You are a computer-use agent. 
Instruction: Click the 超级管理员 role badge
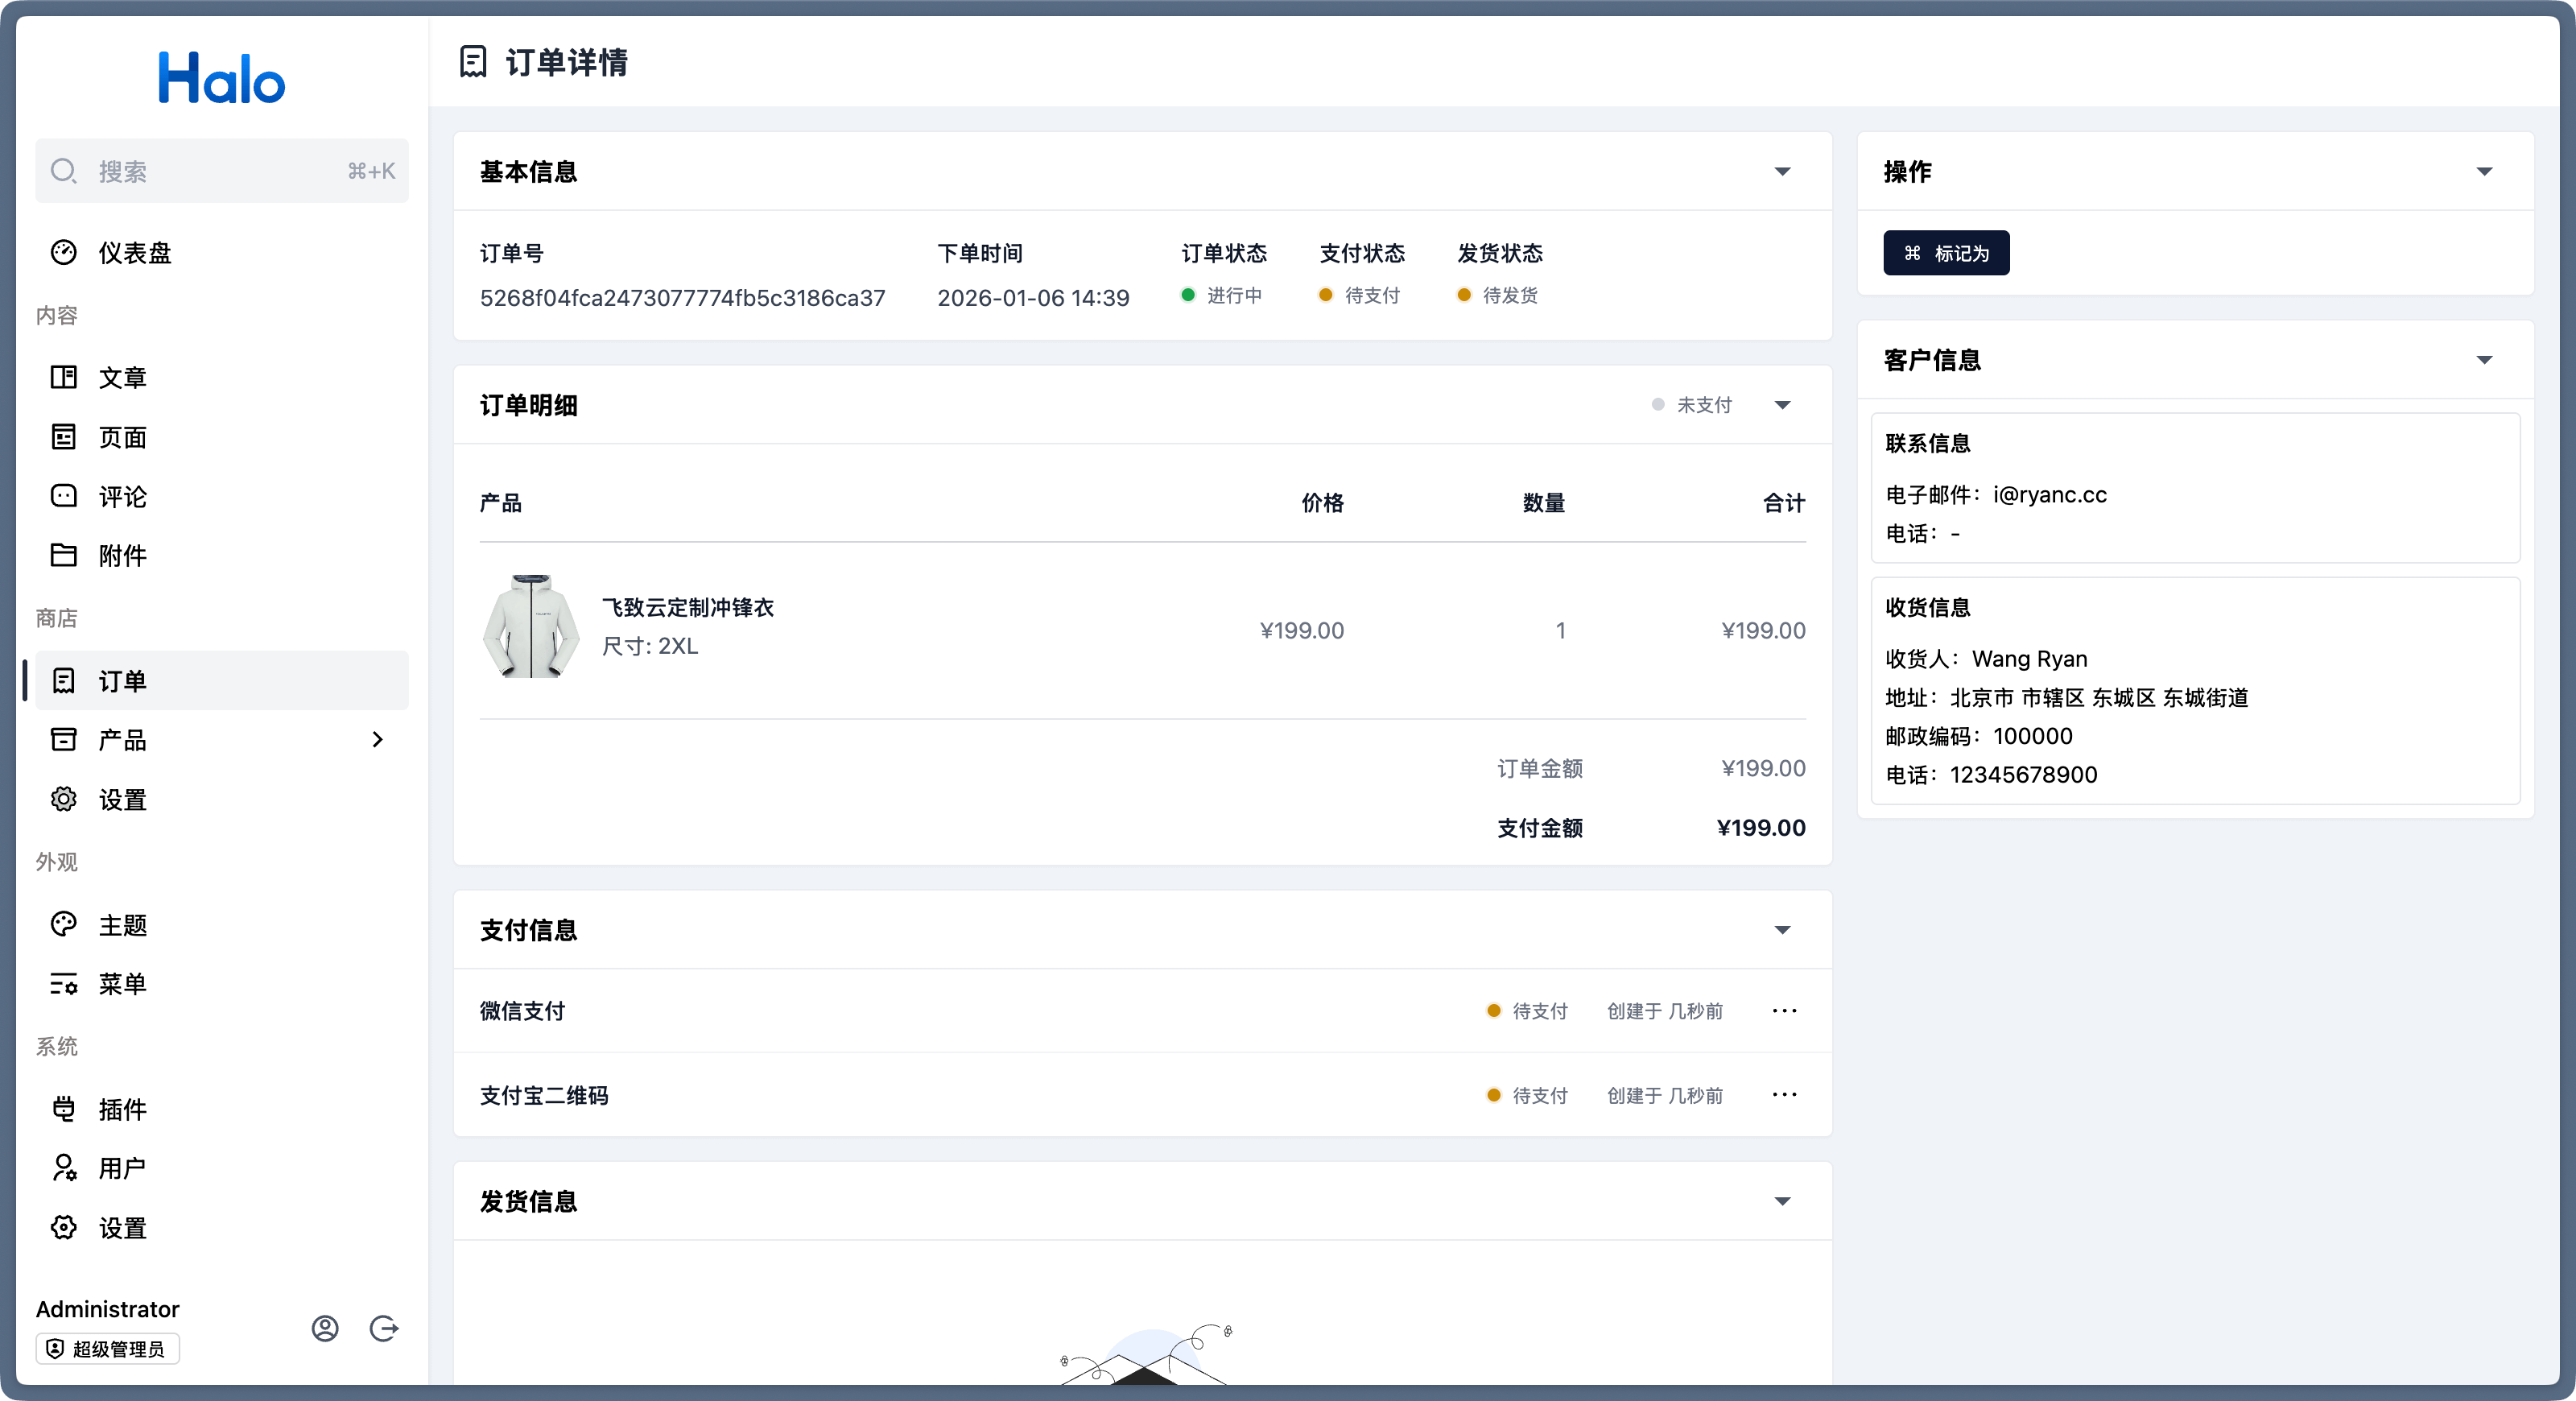(108, 1348)
